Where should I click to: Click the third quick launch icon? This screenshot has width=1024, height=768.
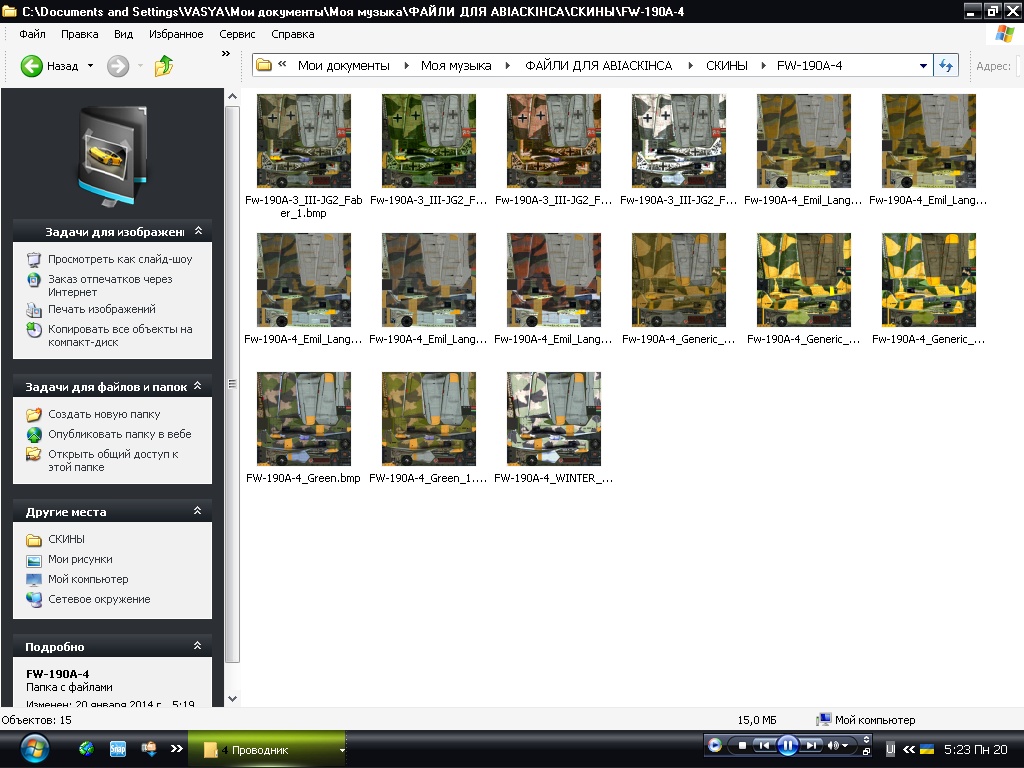tap(149, 749)
